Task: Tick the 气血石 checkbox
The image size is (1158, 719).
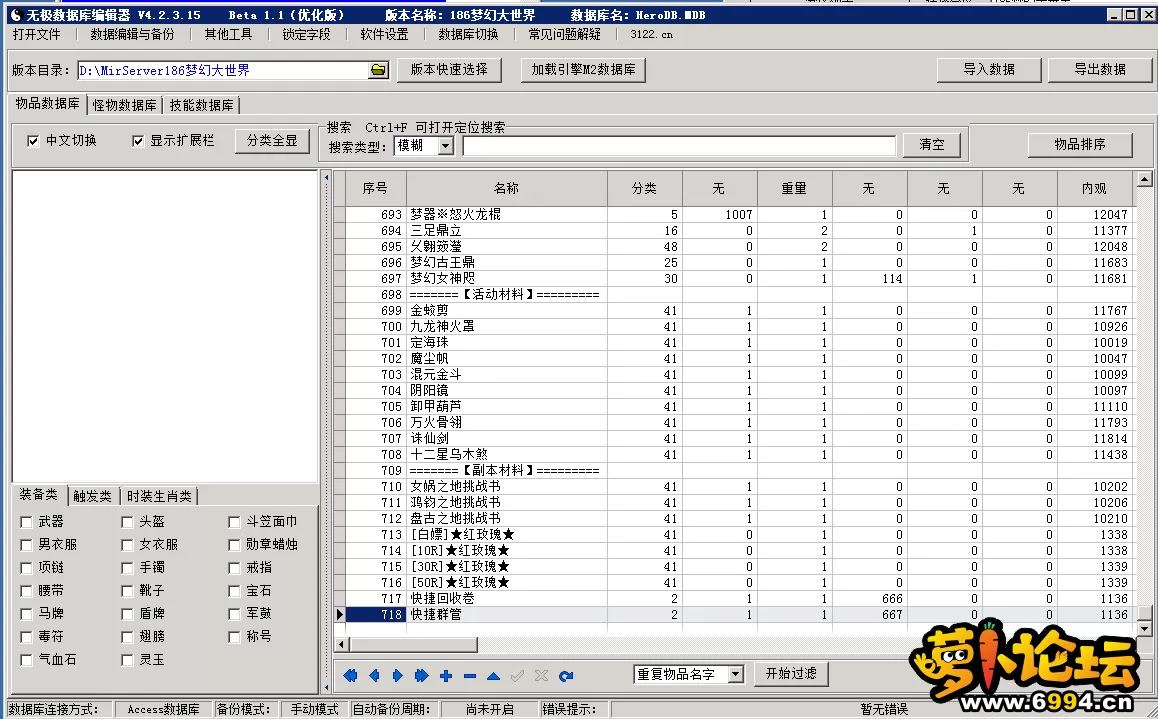Action: (x=26, y=660)
